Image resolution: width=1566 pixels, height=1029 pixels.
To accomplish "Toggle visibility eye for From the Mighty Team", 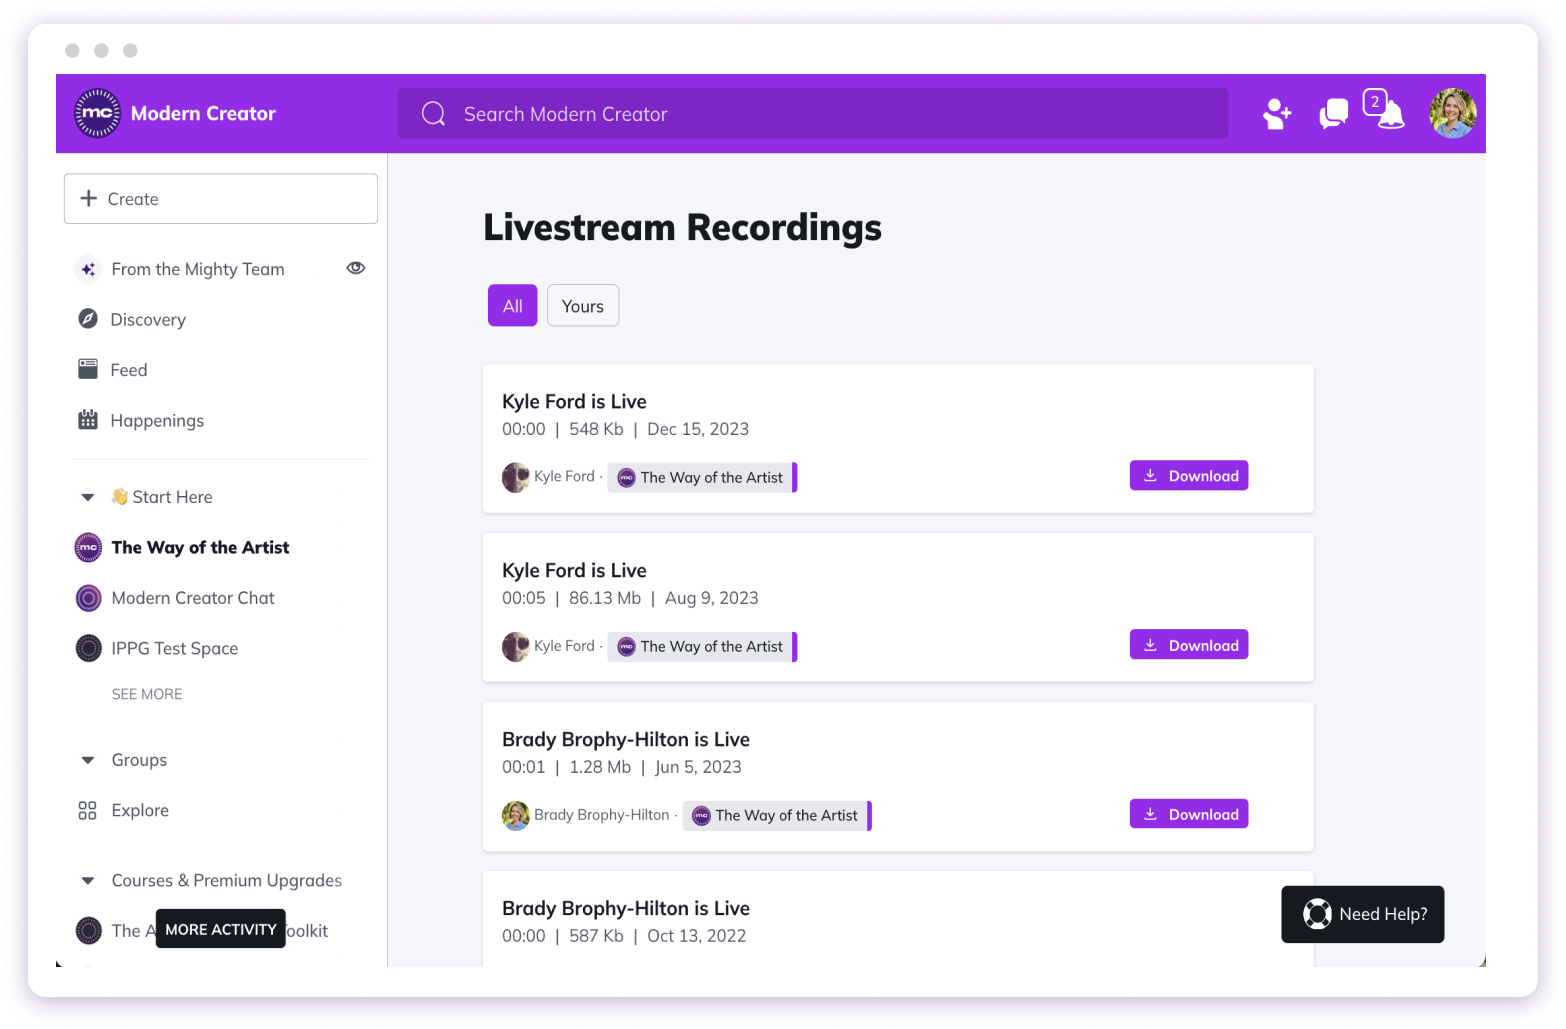I will tap(355, 268).
